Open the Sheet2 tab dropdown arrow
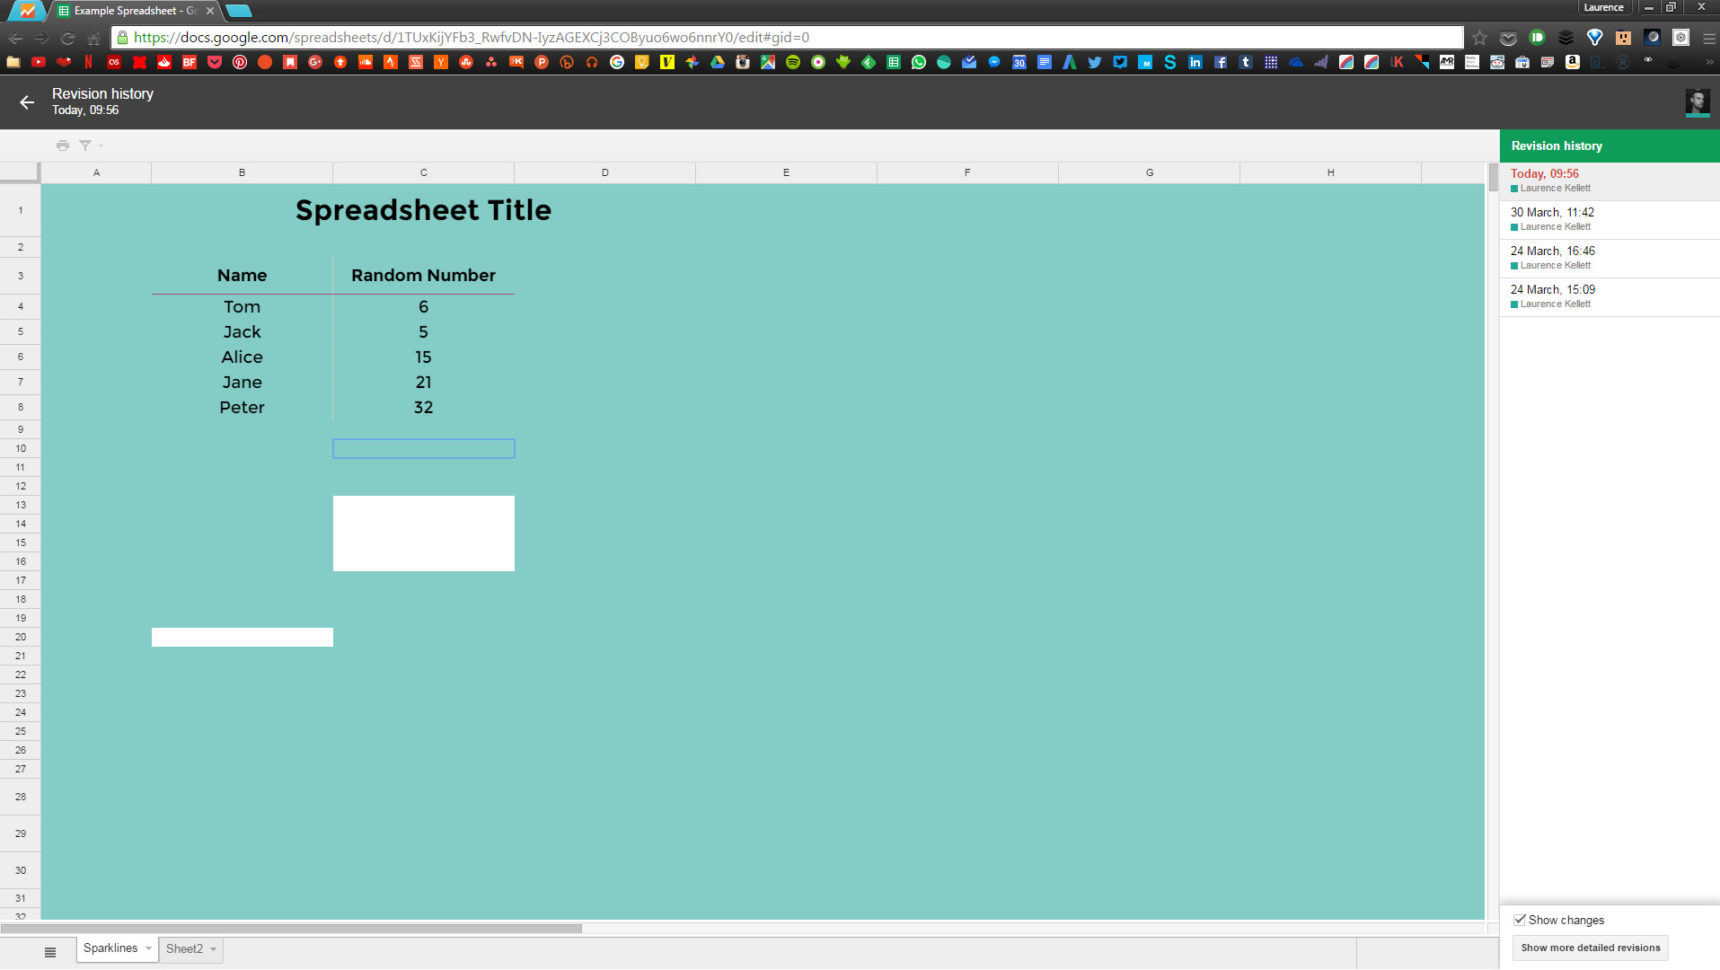 (x=212, y=948)
